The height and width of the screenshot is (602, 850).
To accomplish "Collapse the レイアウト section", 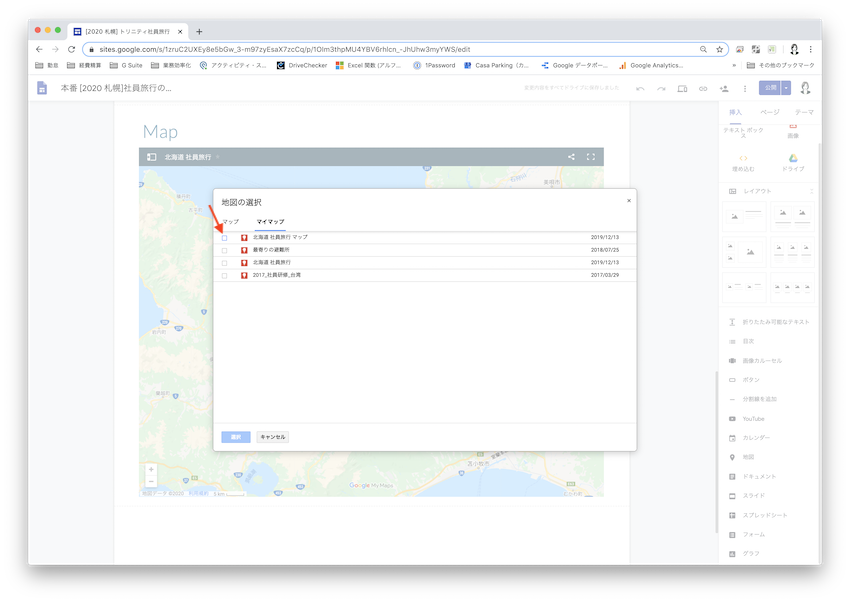I will coord(812,191).
